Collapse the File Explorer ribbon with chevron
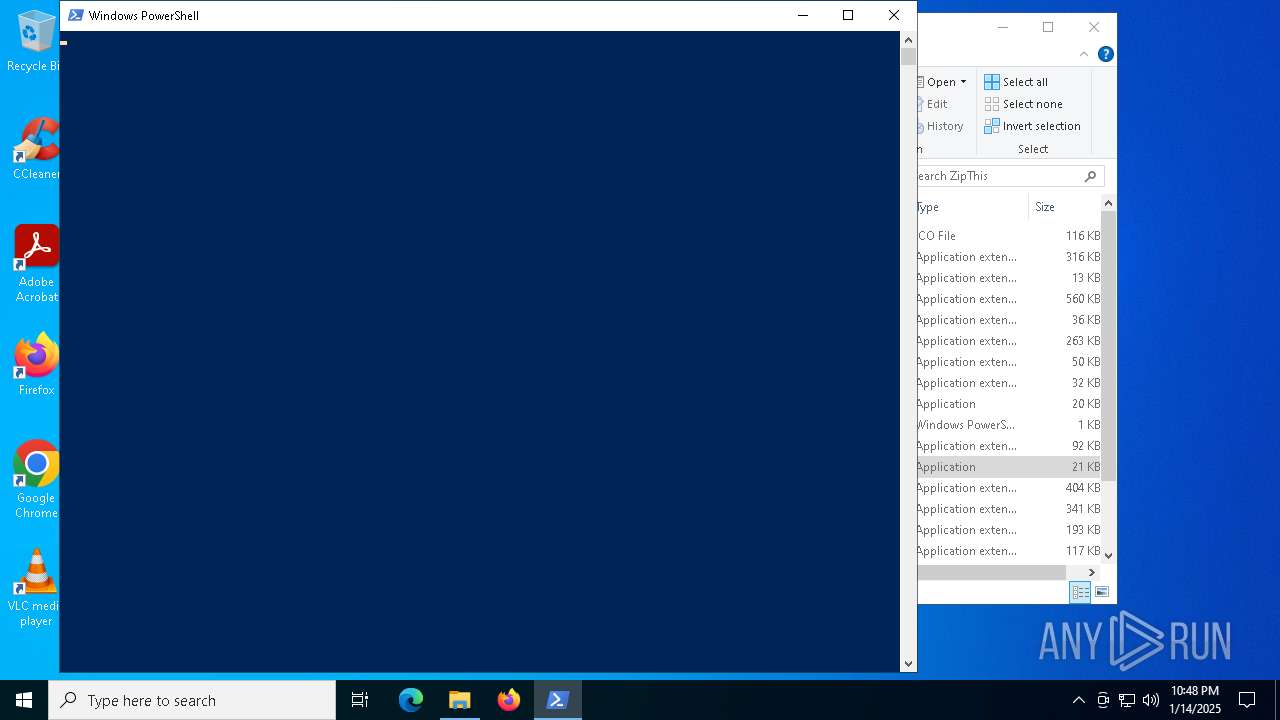Image resolution: width=1280 pixels, height=720 pixels. pyautogui.click(x=1084, y=54)
